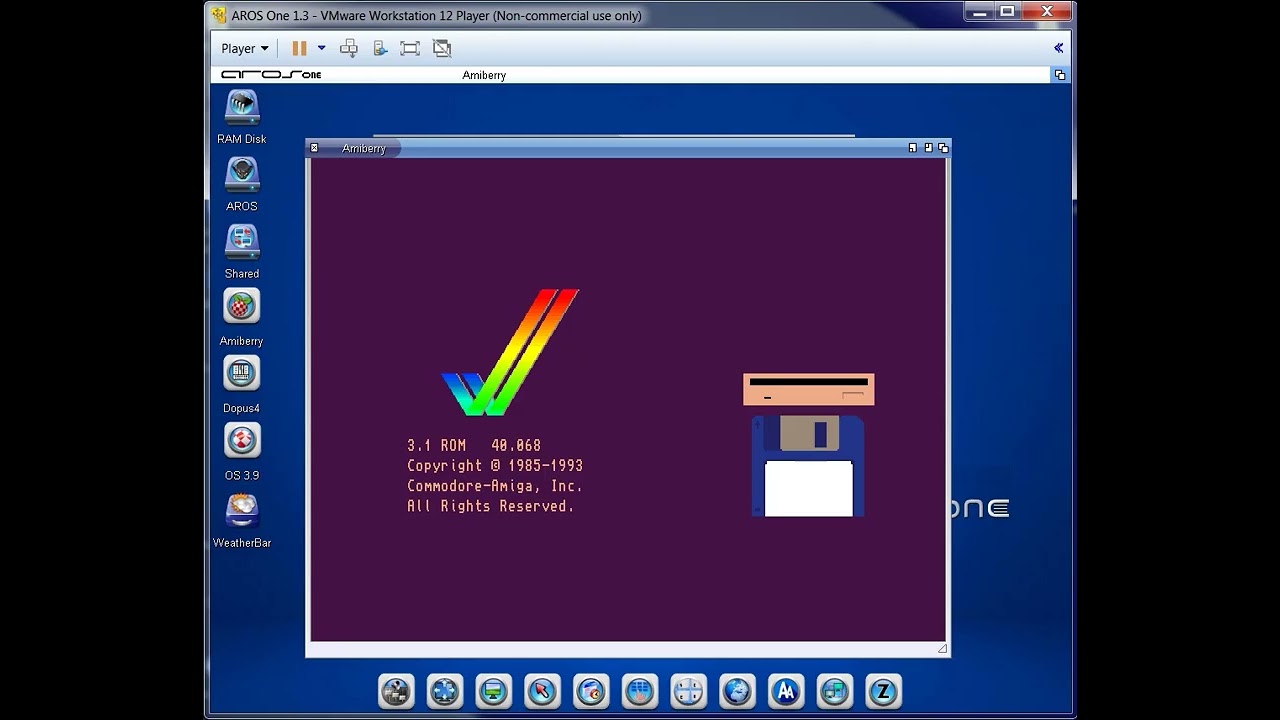This screenshot has height=720, width=1280.
Task: Click the Amiberry window depth gadget
Action: (x=943, y=148)
